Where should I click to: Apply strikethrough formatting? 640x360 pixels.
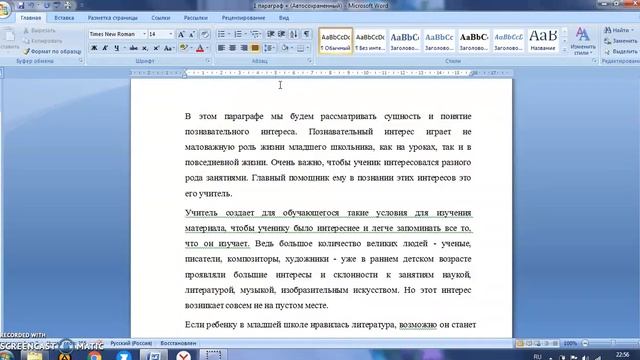pos(133,48)
